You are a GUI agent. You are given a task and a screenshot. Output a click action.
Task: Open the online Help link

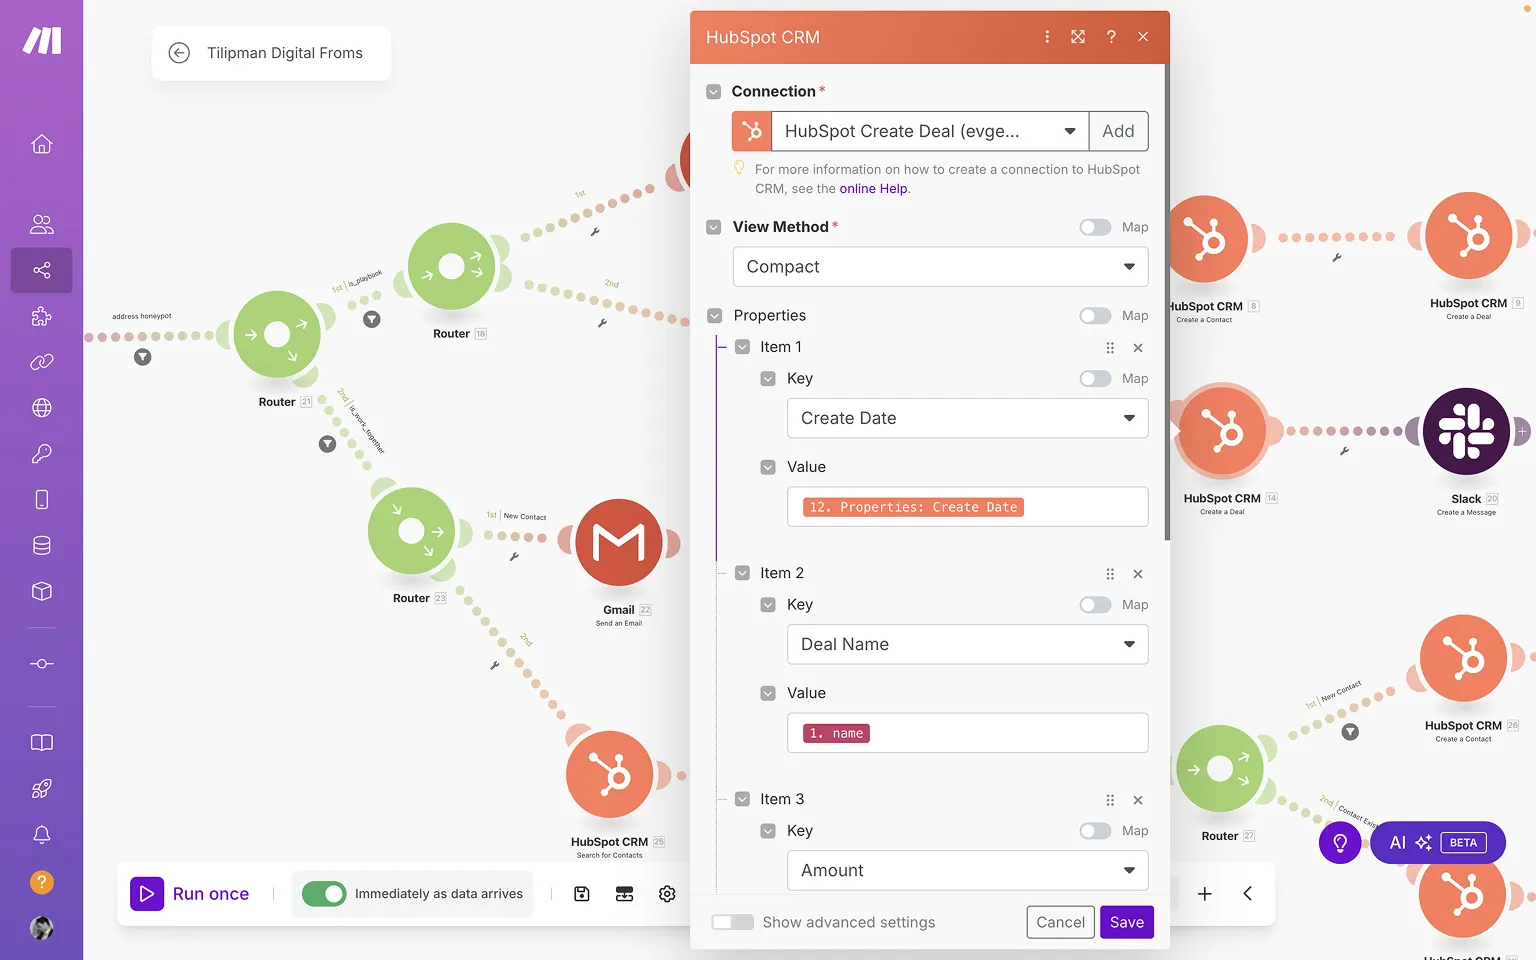tap(873, 189)
